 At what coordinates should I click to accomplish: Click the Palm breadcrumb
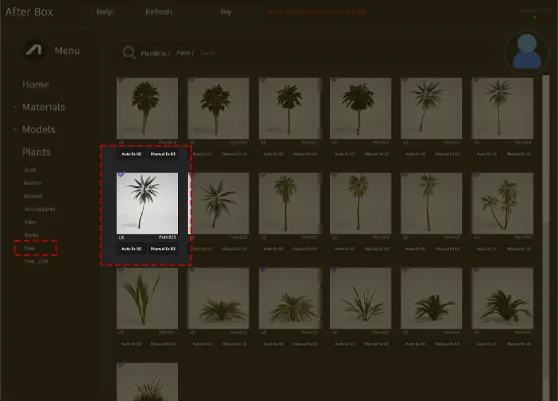coord(185,53)
